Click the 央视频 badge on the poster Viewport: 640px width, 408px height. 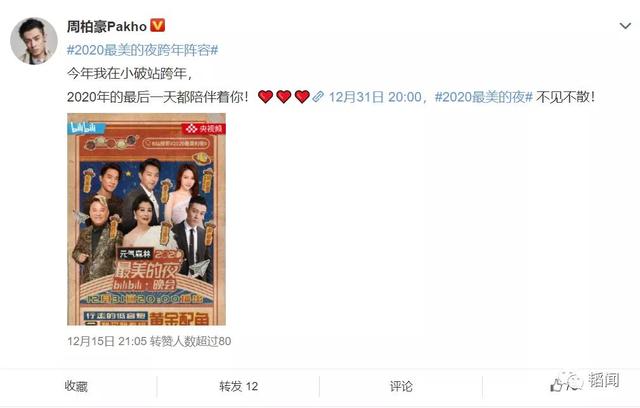tap(203, 129)
